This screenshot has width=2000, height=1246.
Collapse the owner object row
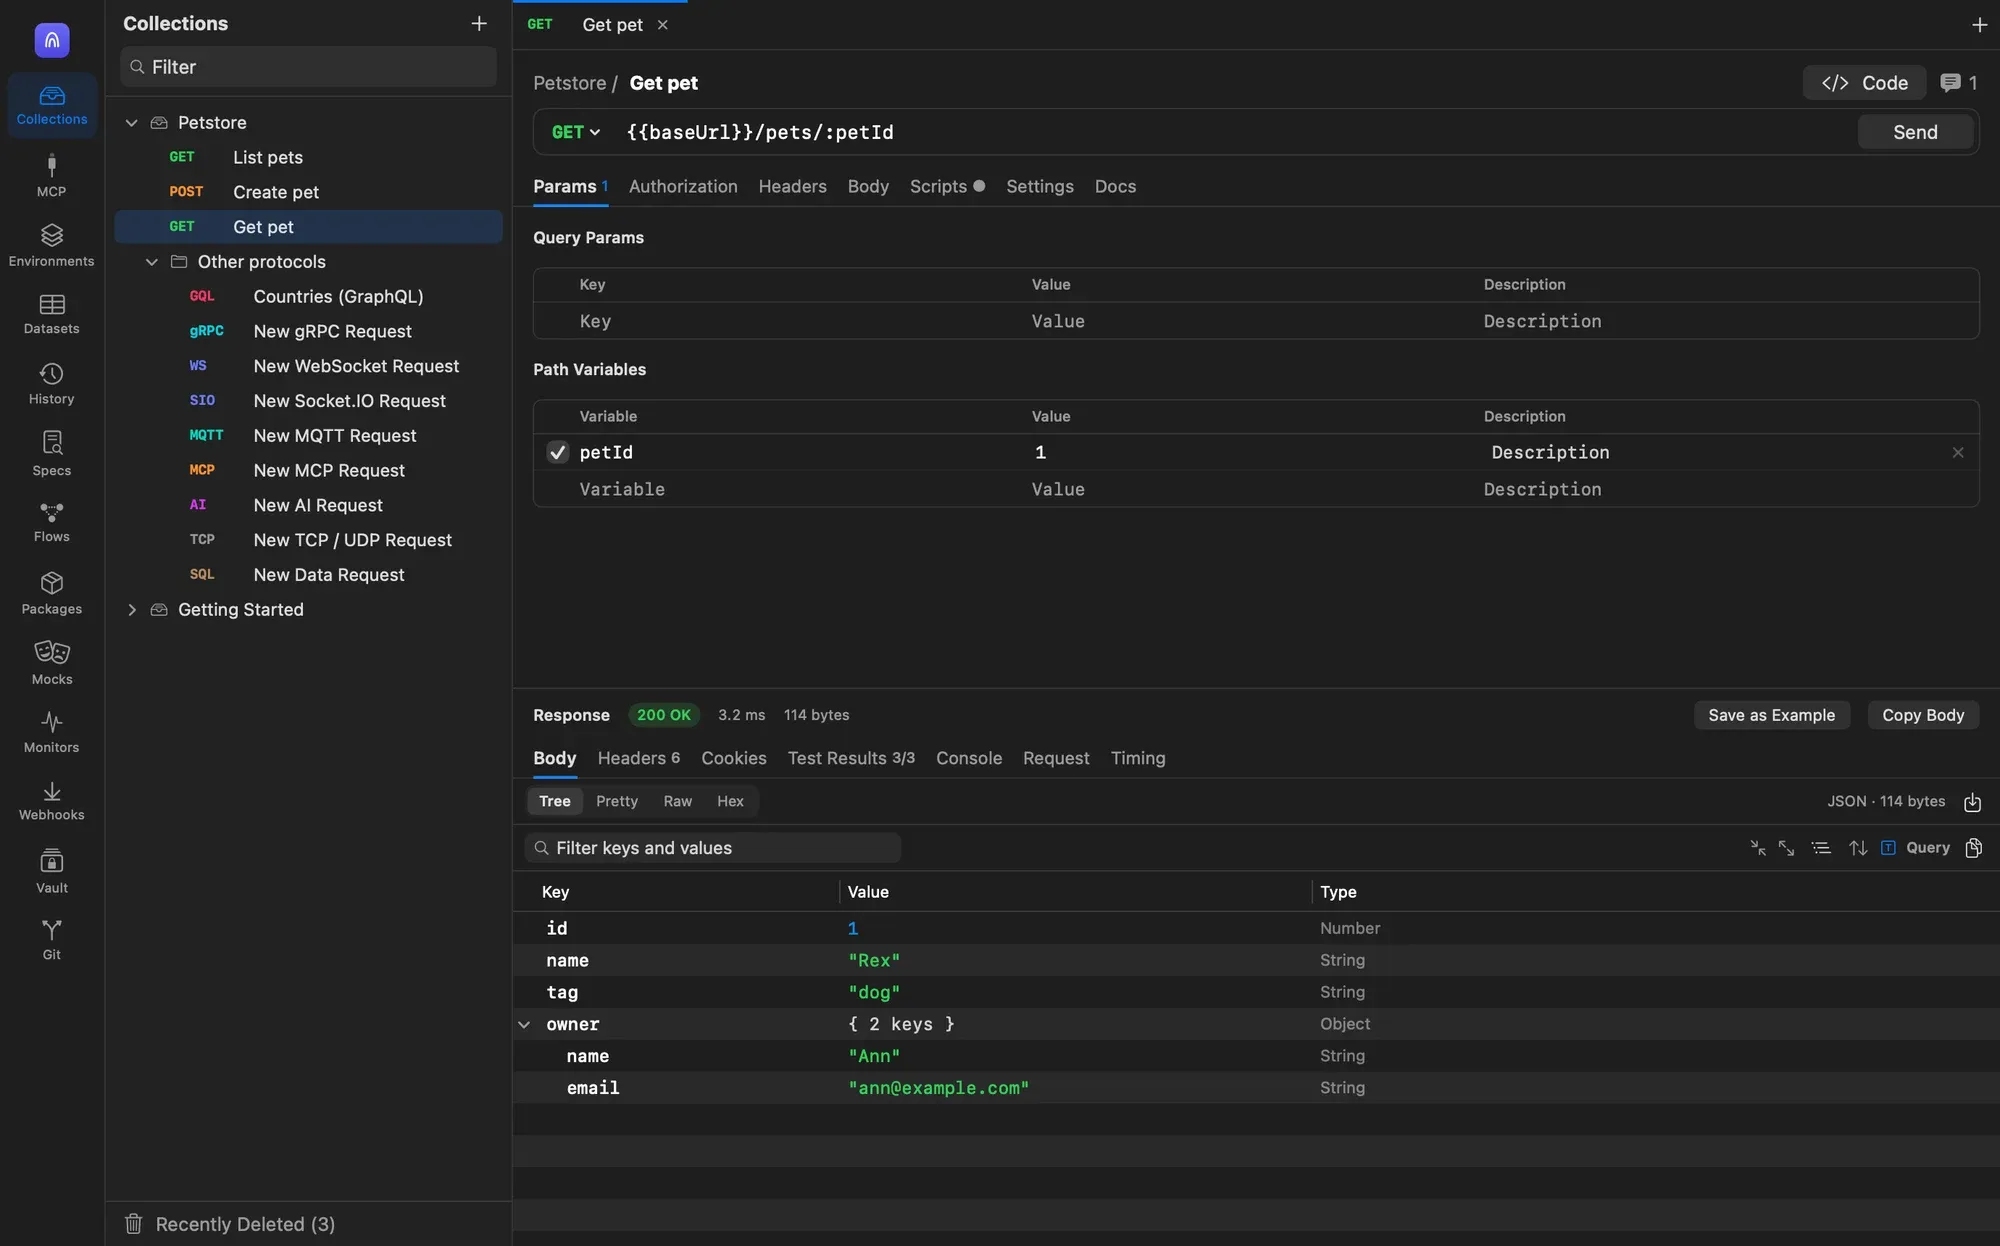pos(524,1024)
